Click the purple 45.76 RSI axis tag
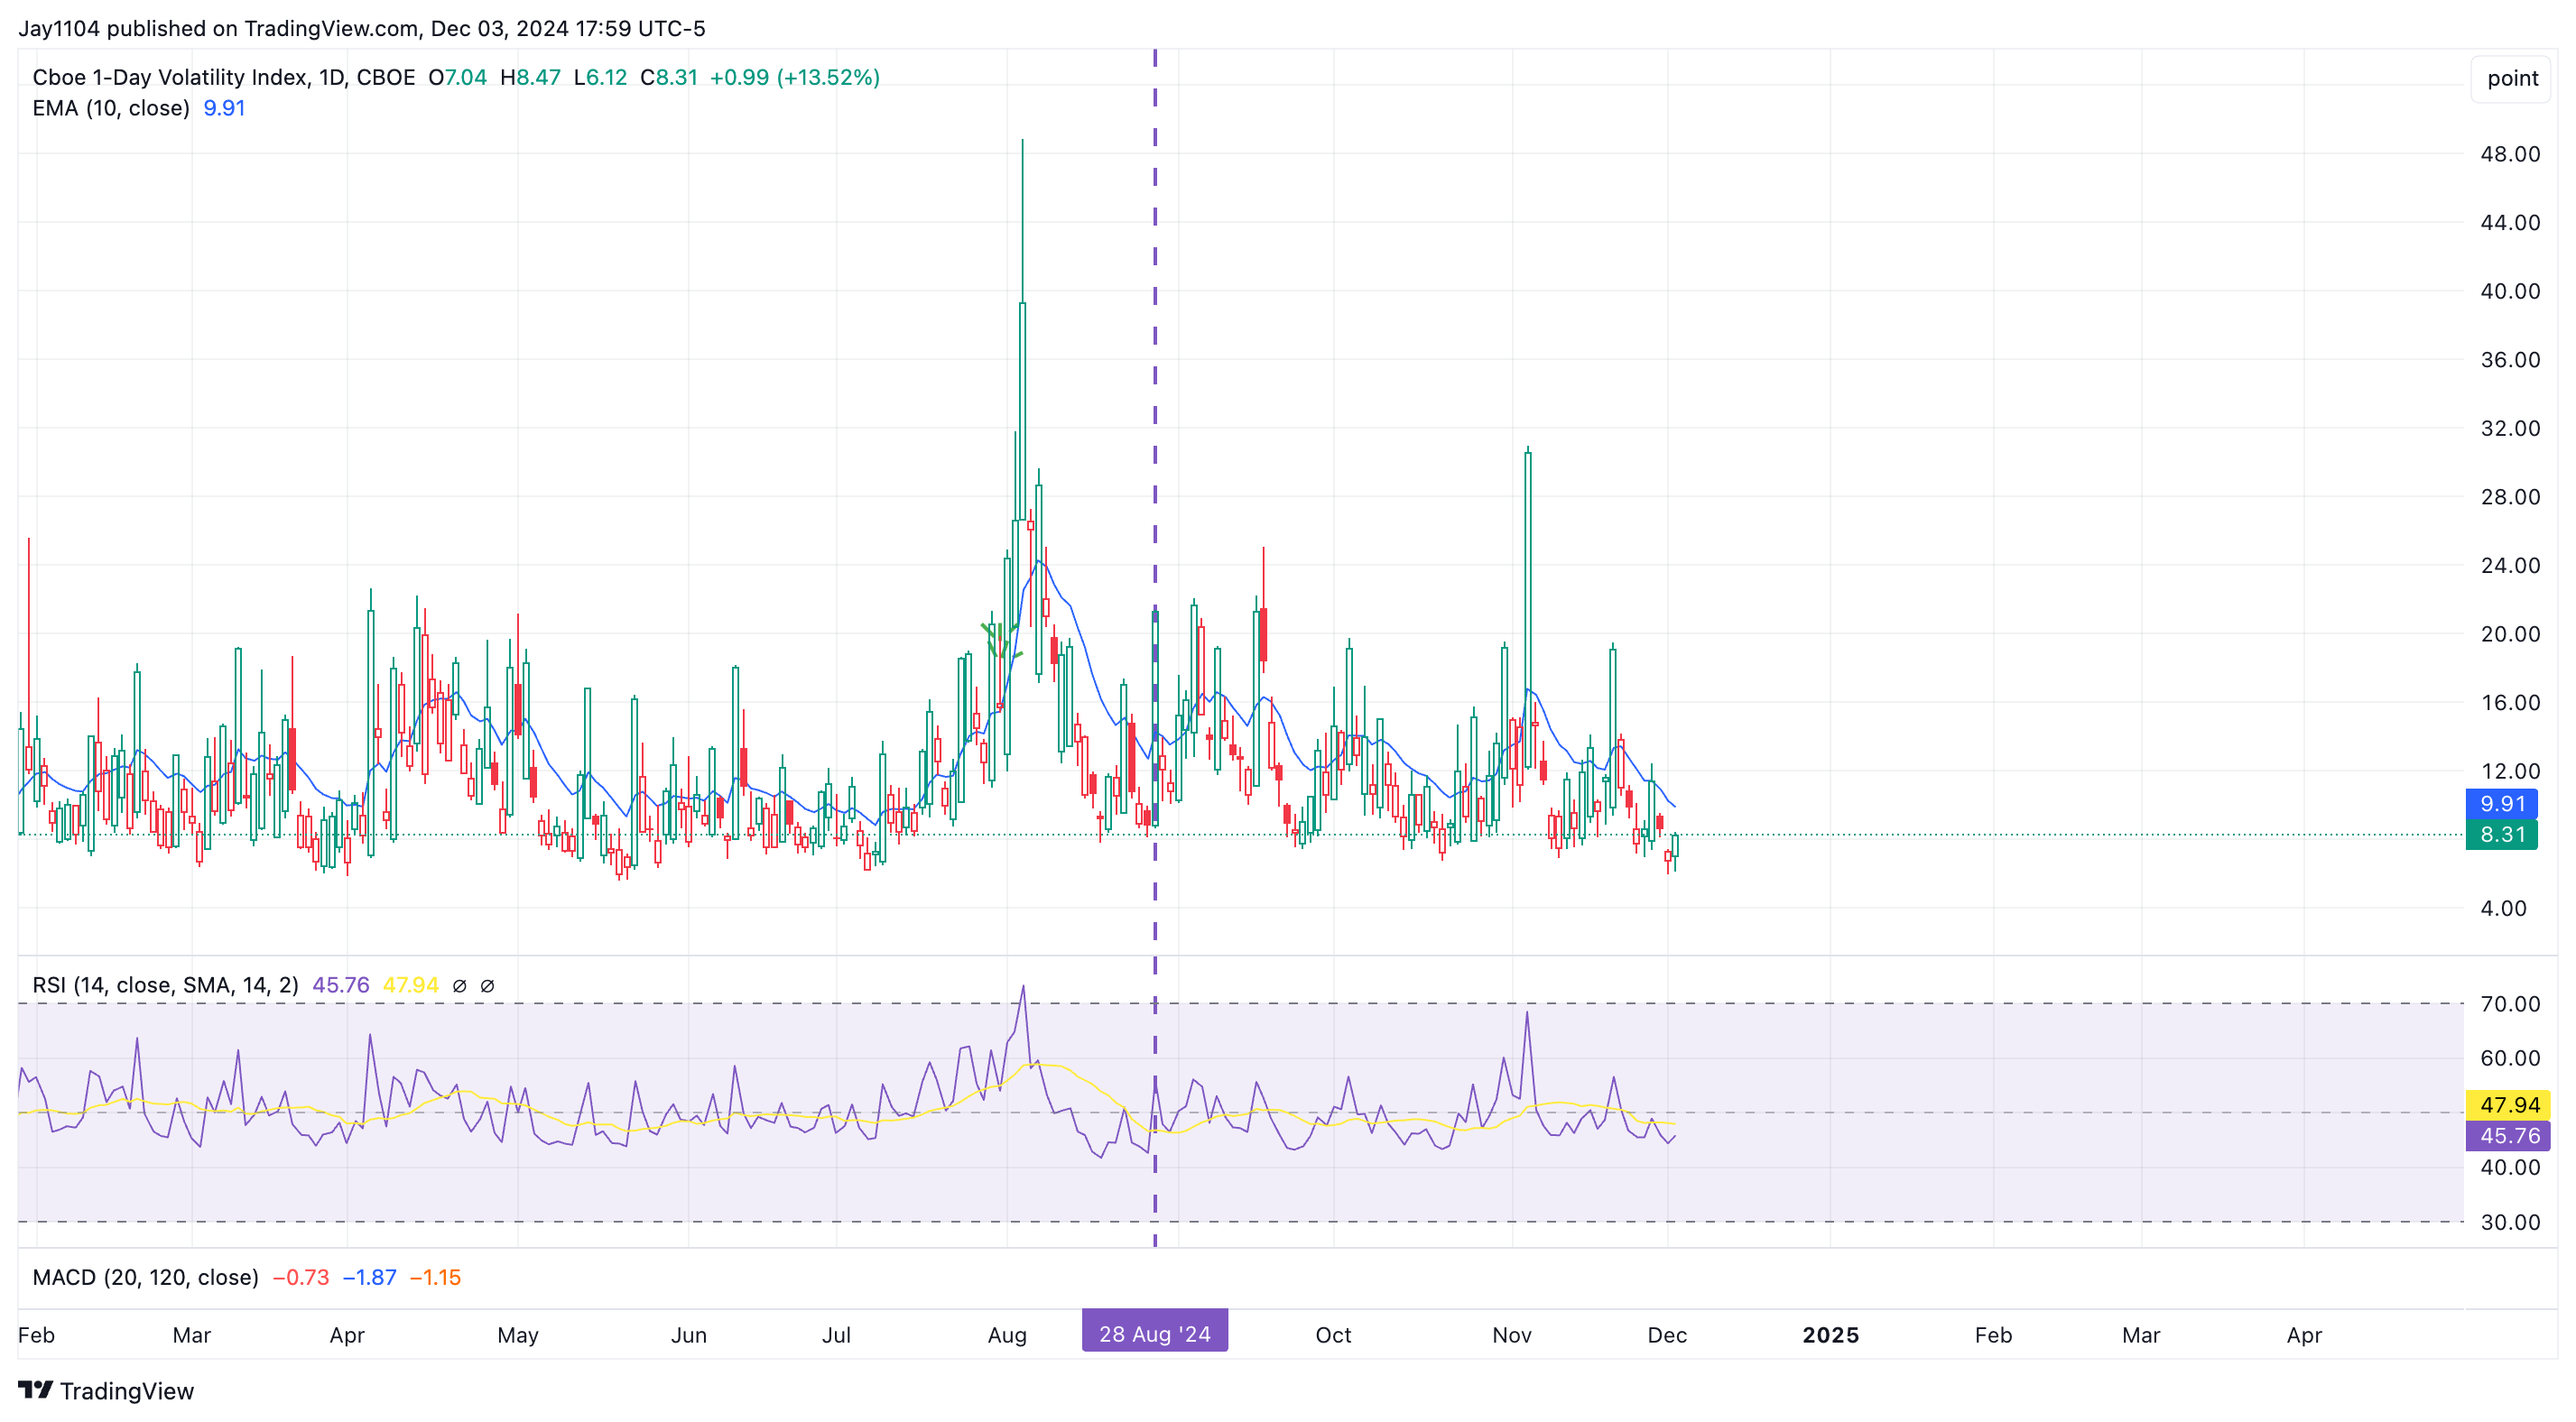The width and height of the screenshot is (2576, 1422). coord(2508,1136)
